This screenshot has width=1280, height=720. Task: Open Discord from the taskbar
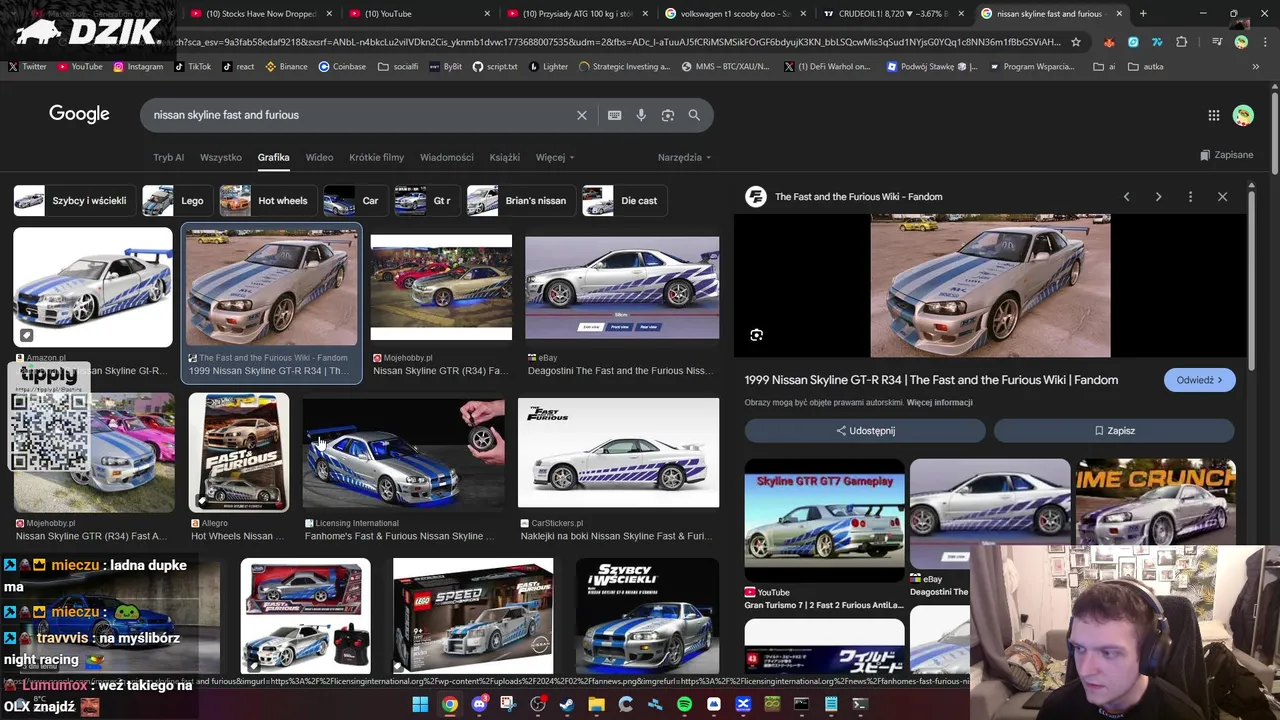point(479,704)
